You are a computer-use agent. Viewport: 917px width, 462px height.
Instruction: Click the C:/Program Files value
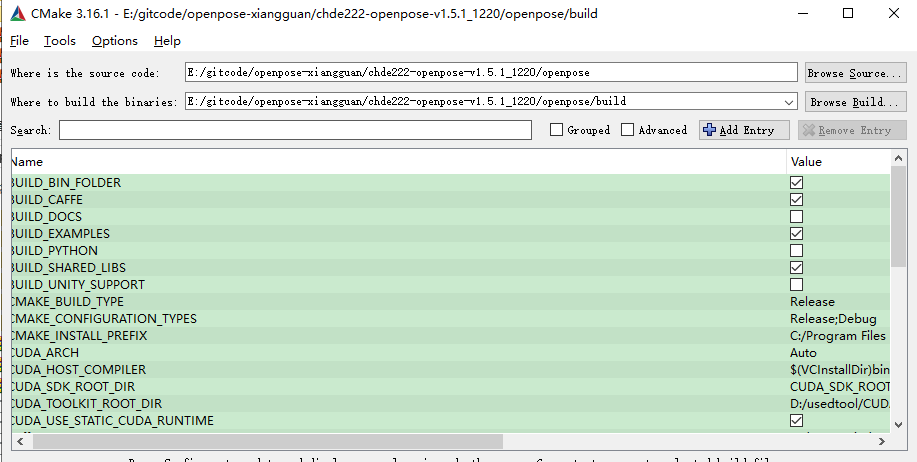(838, 336)
